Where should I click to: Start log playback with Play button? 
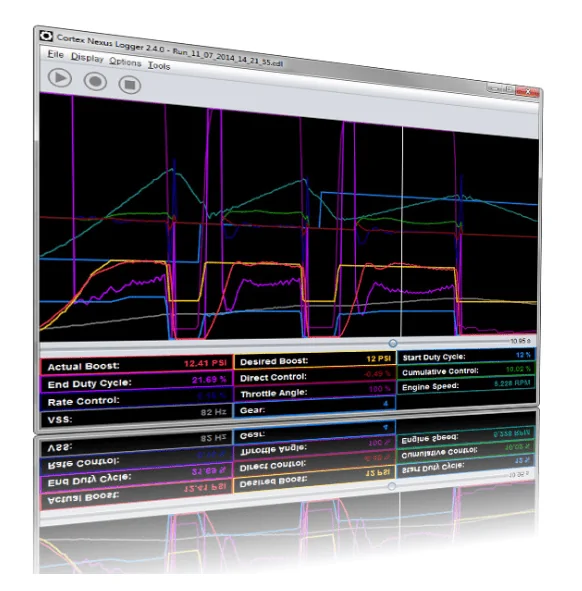click(x=60, y=78)
